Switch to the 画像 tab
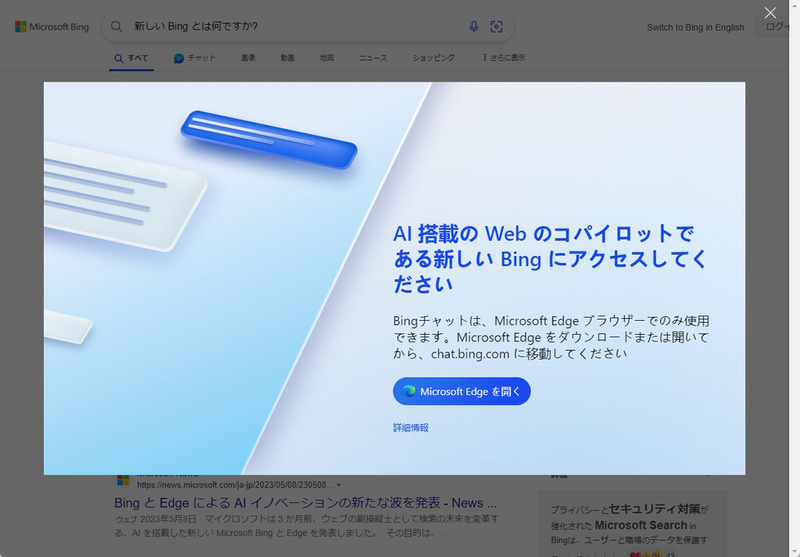The width and height of the screenshot is (800, 557). click(x=248, y=58)
